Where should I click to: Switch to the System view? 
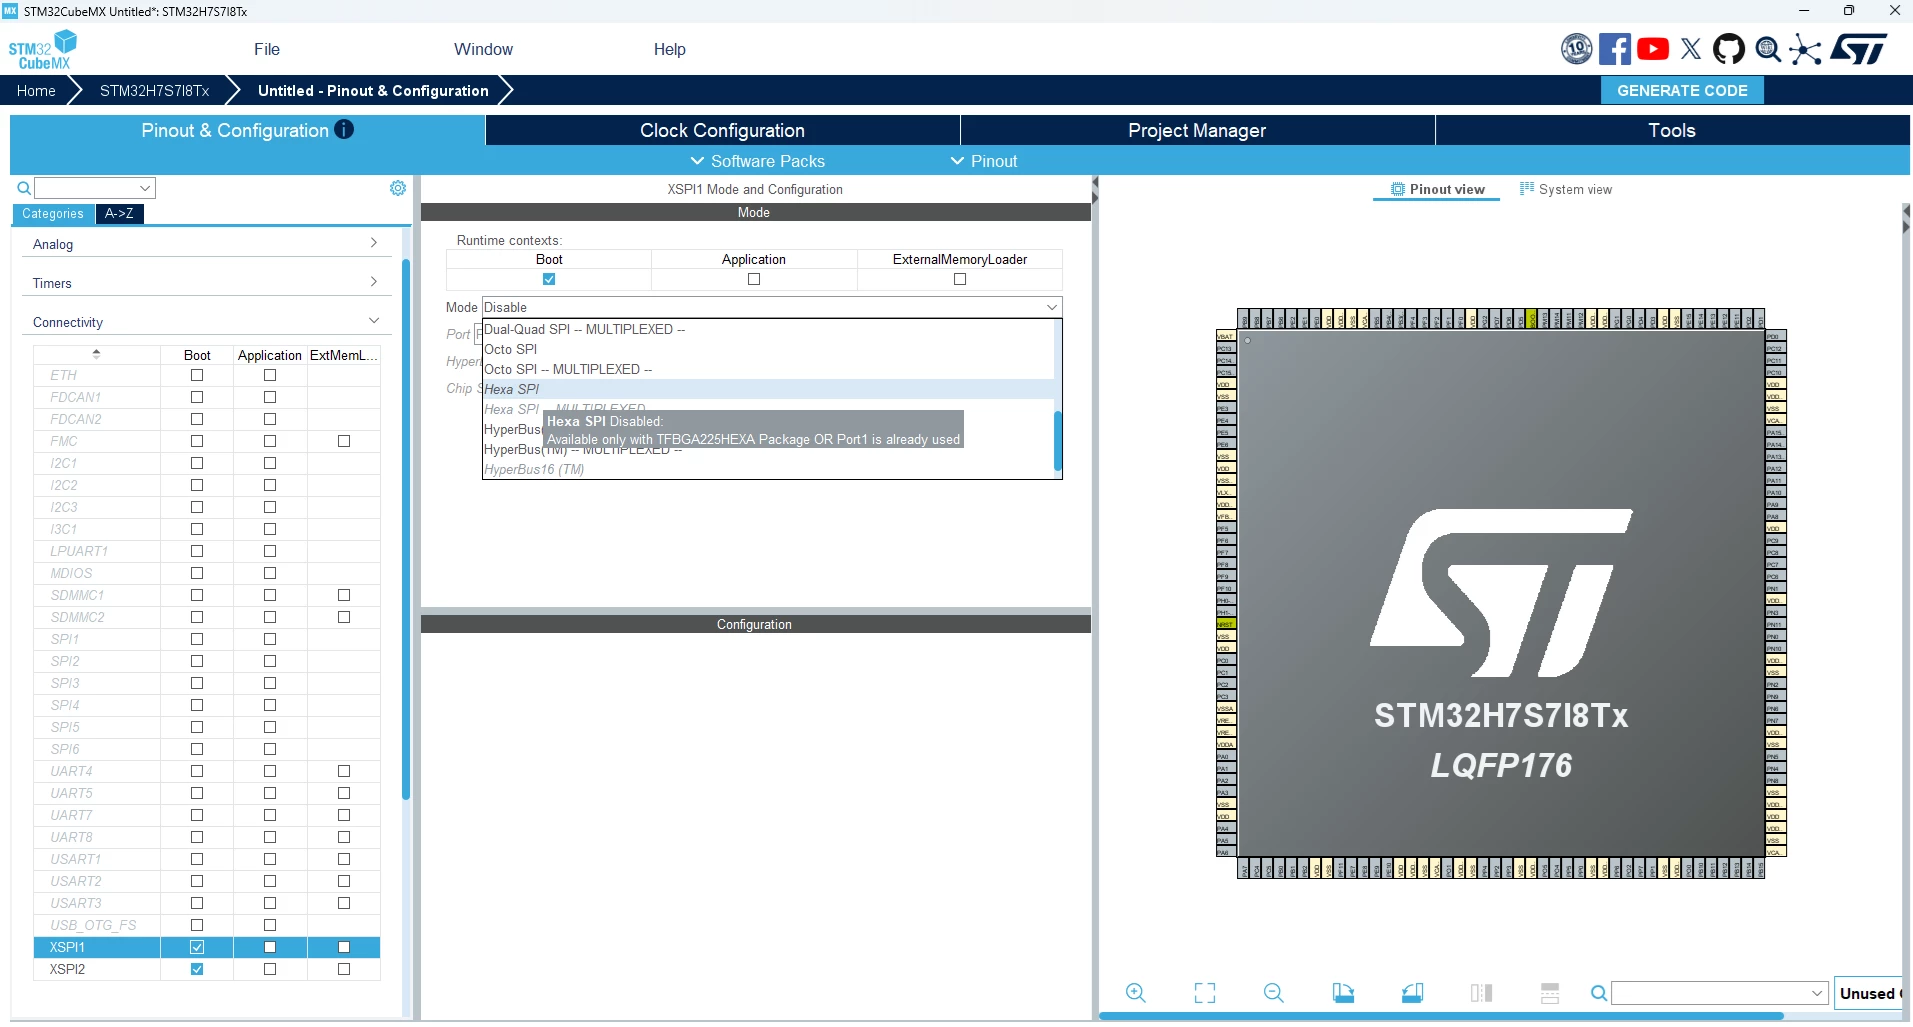click(1566, 189)
